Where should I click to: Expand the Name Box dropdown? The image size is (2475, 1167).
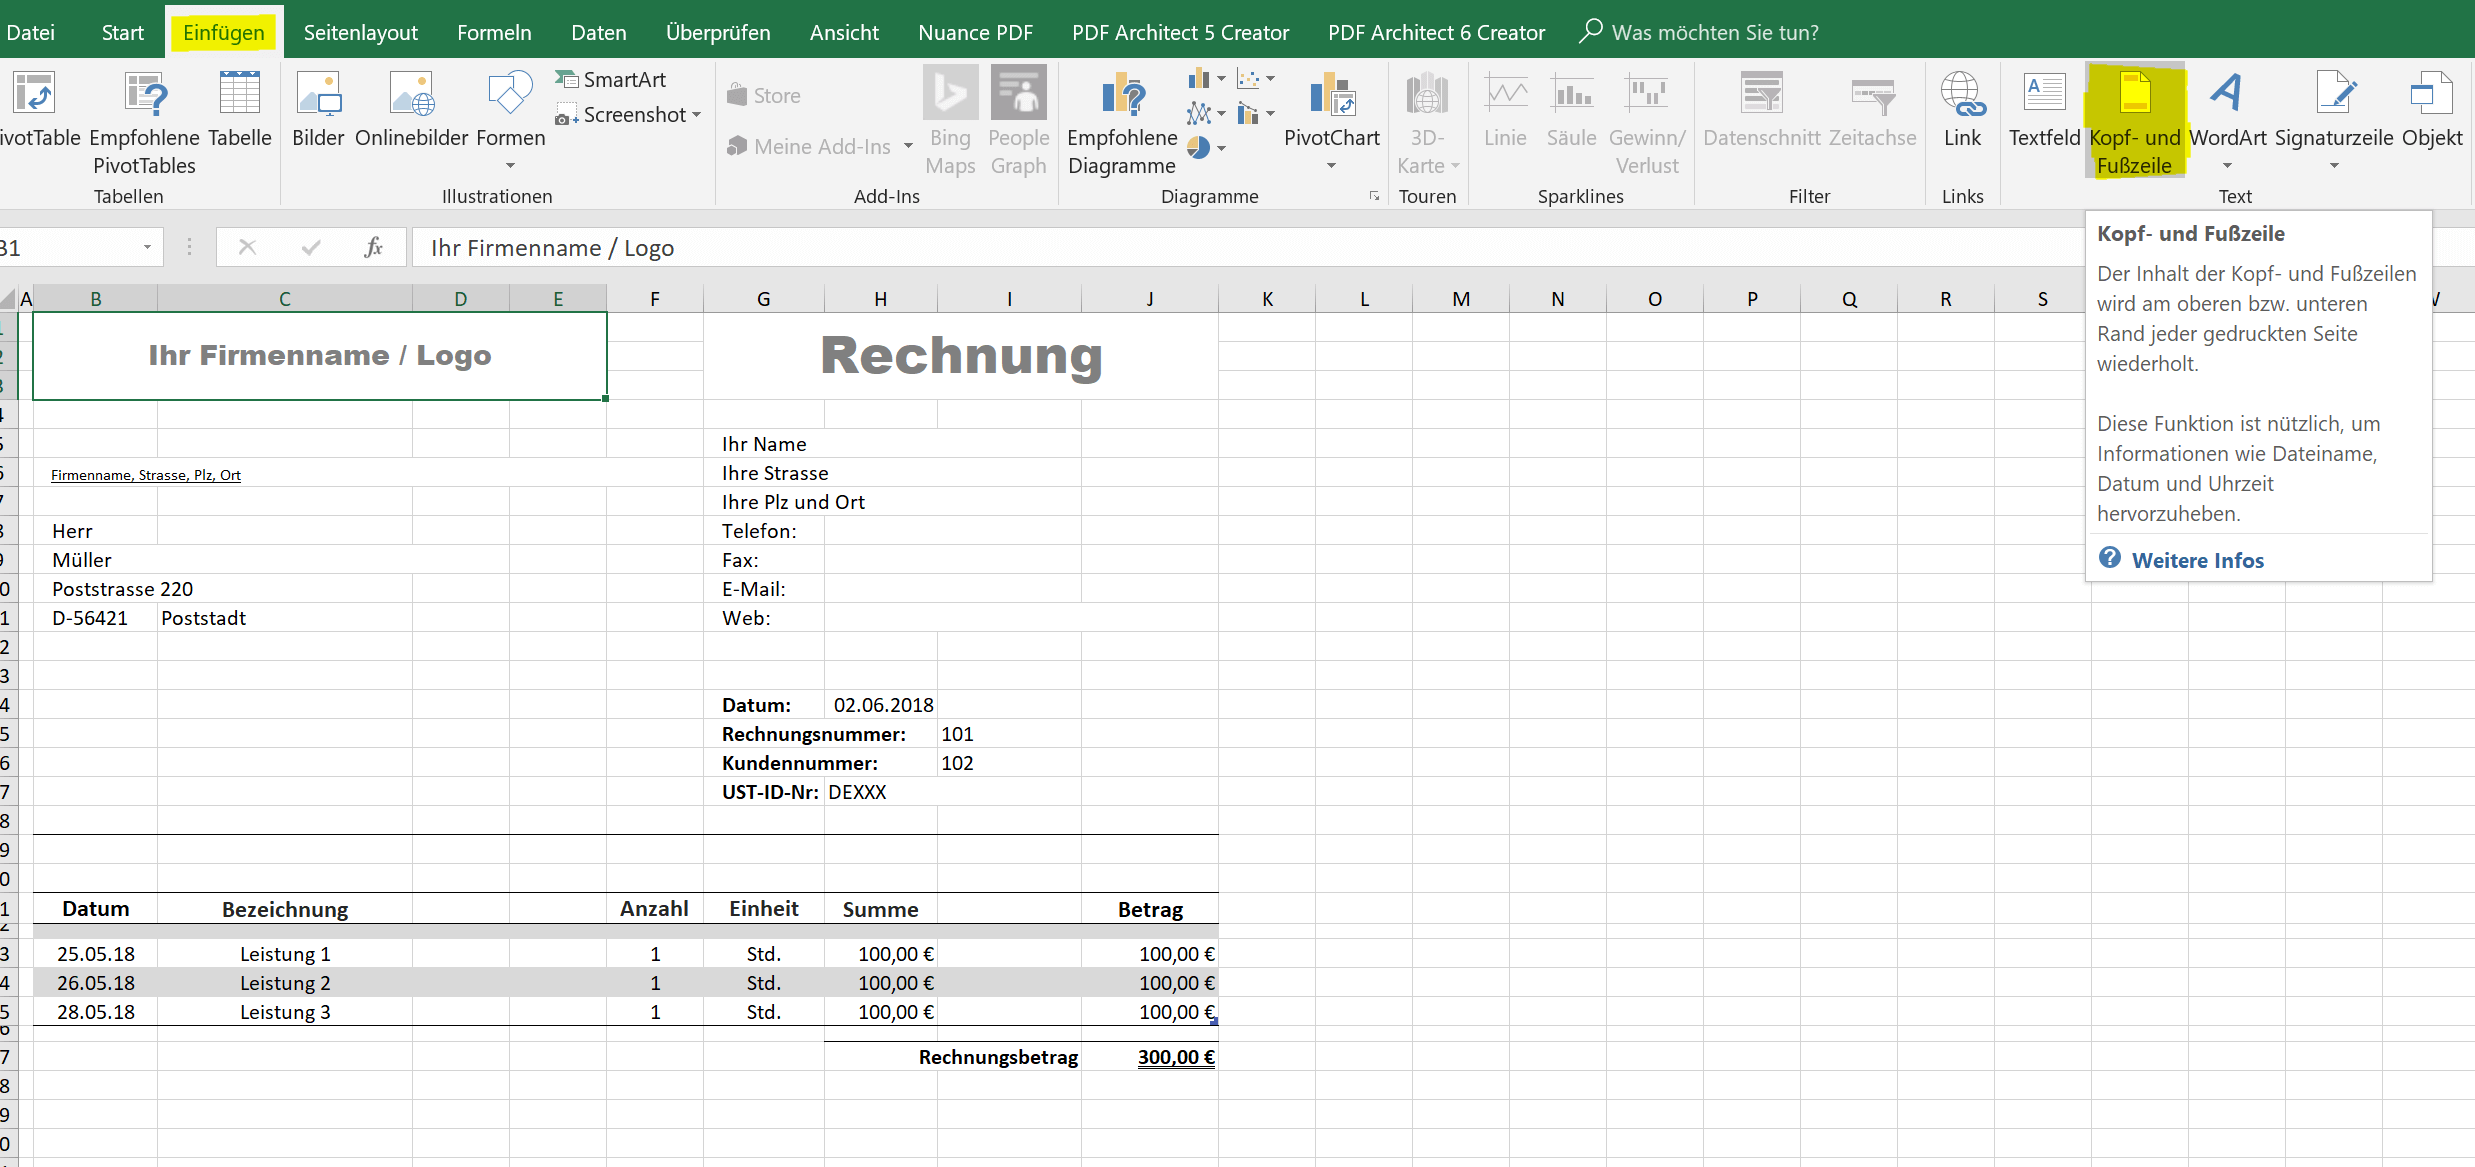(x=147, y=247)
